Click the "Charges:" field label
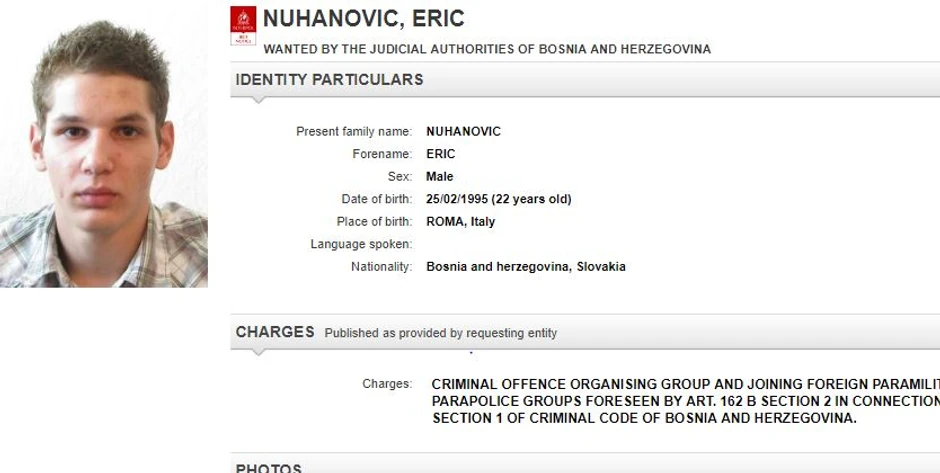Image resolution: width=940 pixels, height=473 pixels. (387, 384)
